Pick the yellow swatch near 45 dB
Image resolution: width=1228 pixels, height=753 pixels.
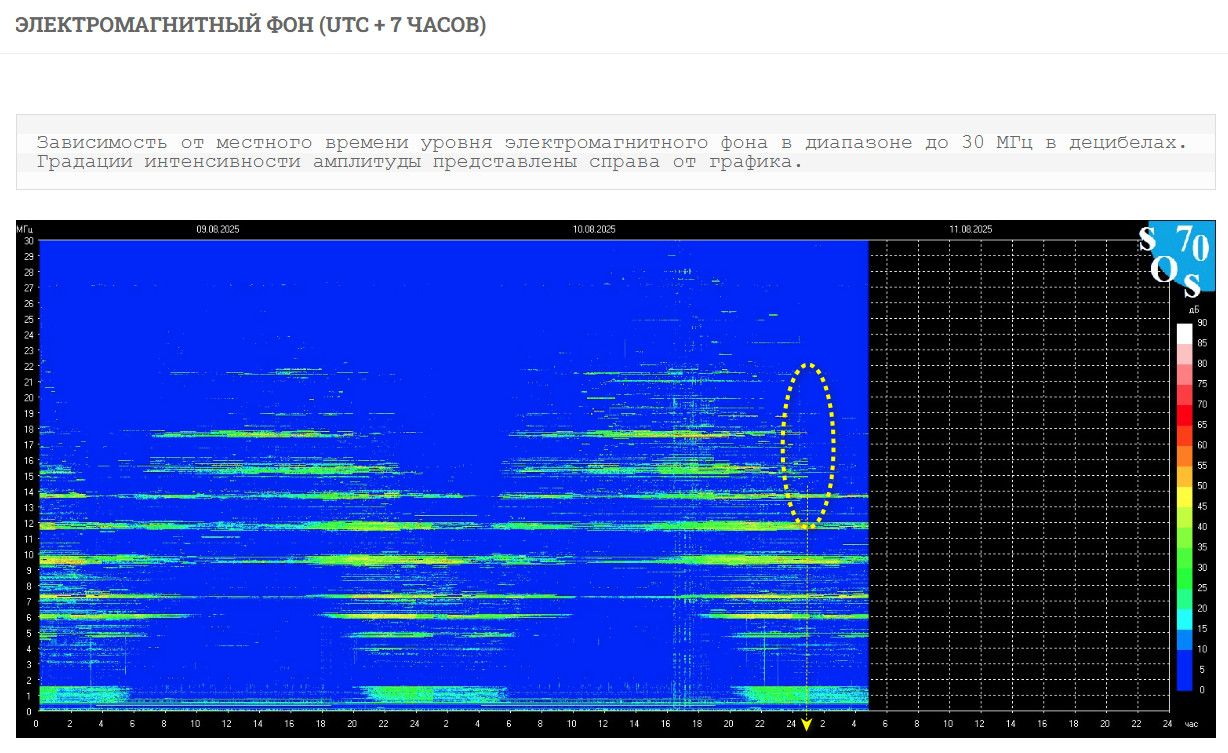click(1185, 496)
